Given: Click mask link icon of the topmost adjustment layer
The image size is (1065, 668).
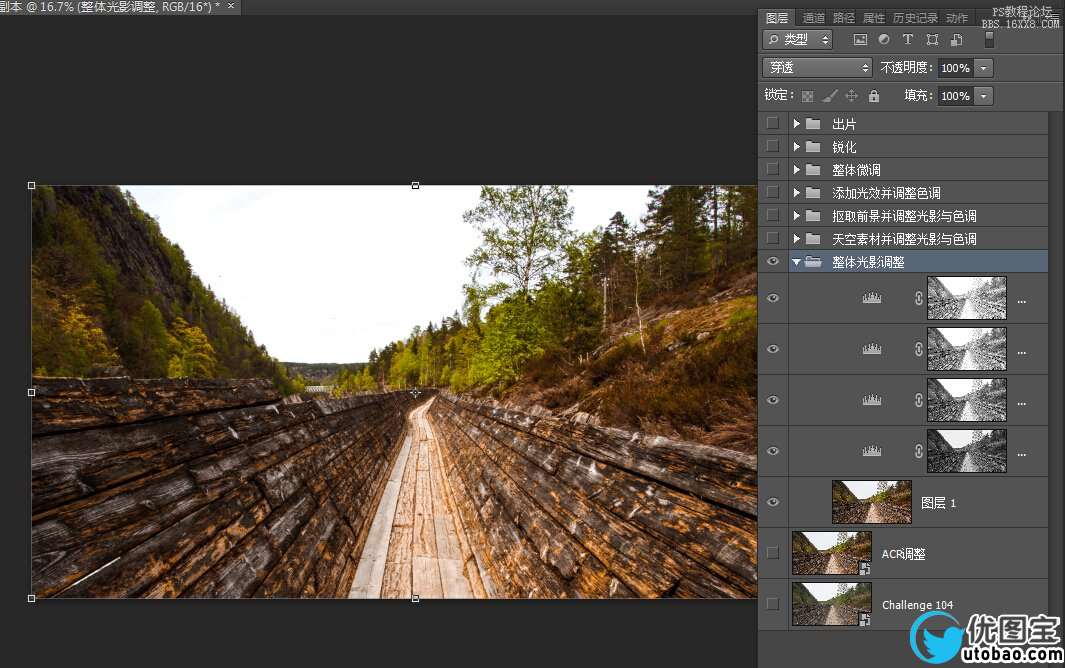Looking at the screenshot, I should tap(919, 298).
